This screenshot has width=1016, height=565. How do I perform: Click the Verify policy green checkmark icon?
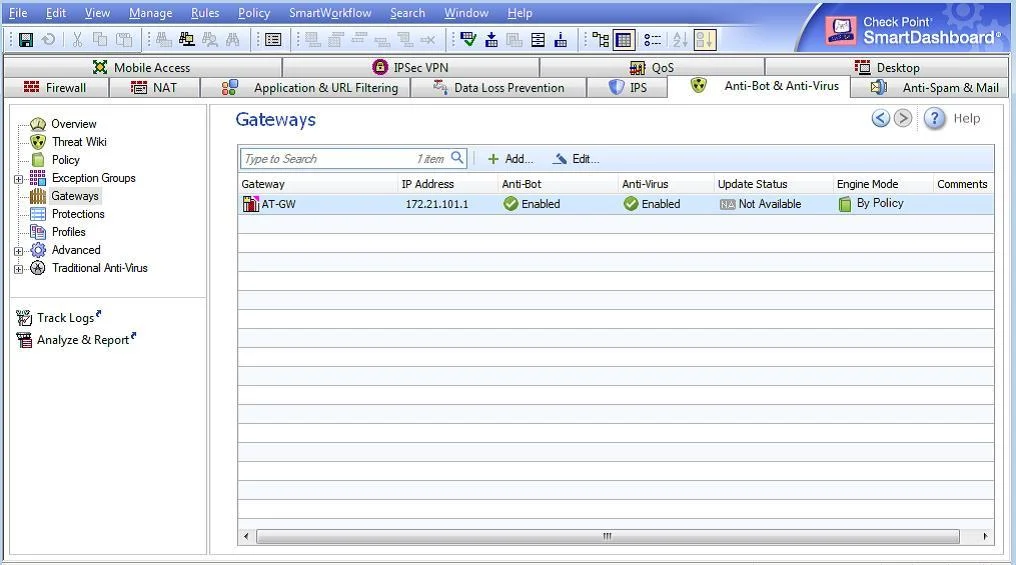pos(468,40)
